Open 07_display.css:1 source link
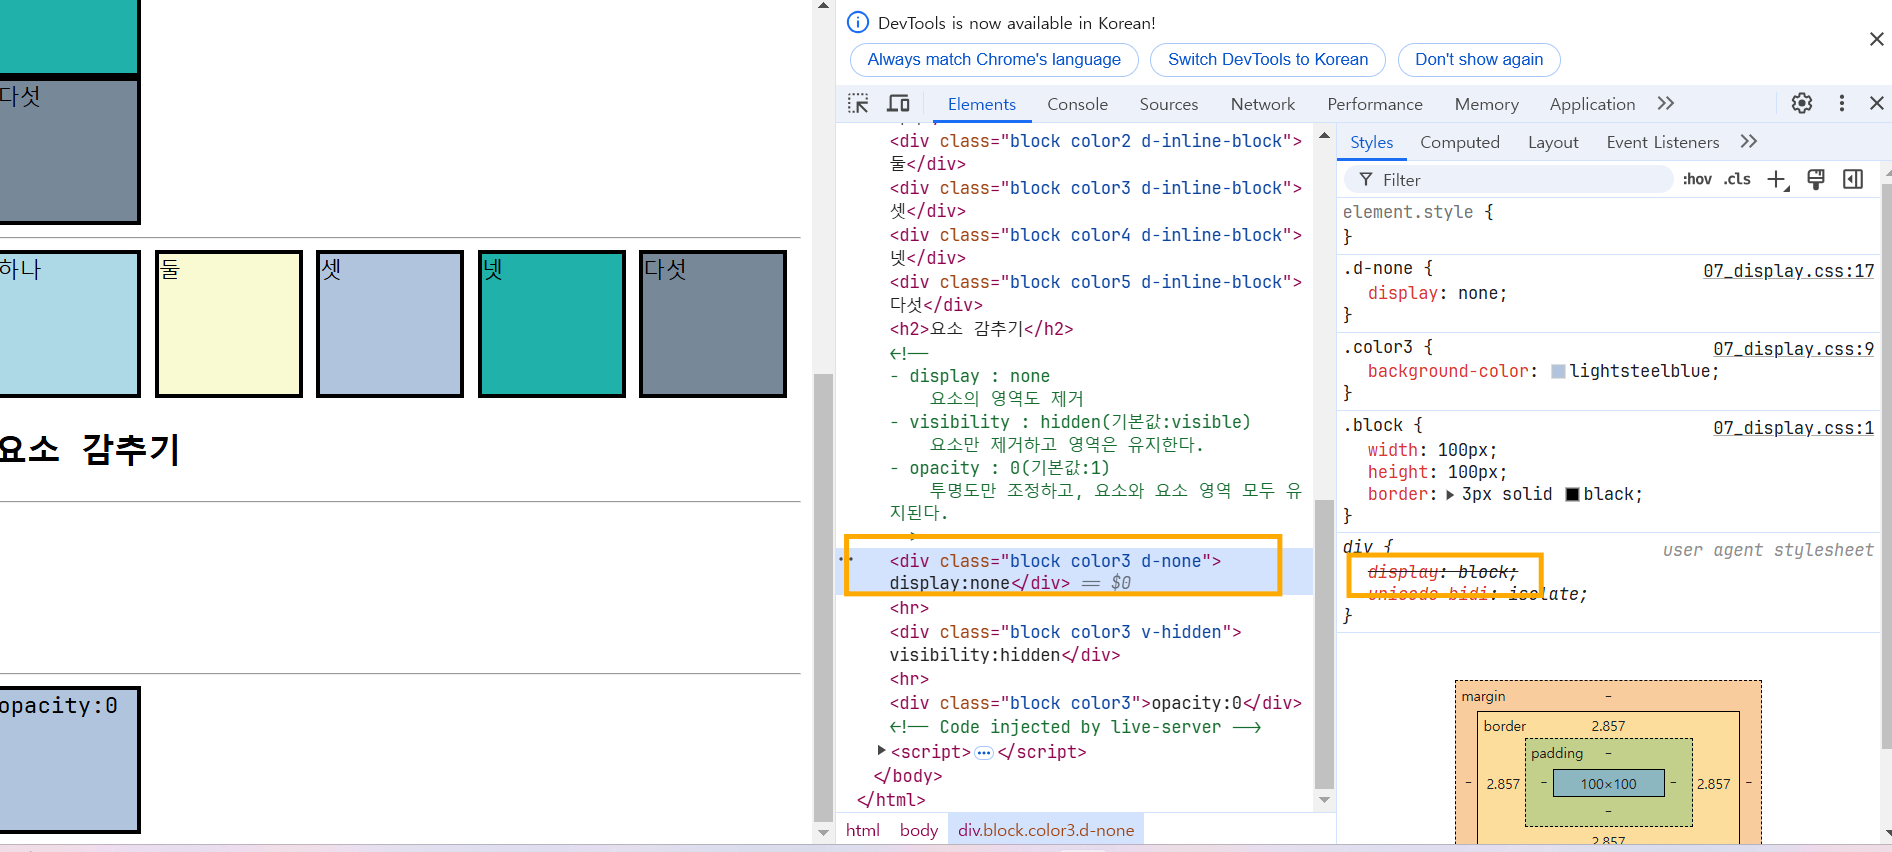Image resolution: width=1892 pixels, height=852 pixels. click(1793, 428)
